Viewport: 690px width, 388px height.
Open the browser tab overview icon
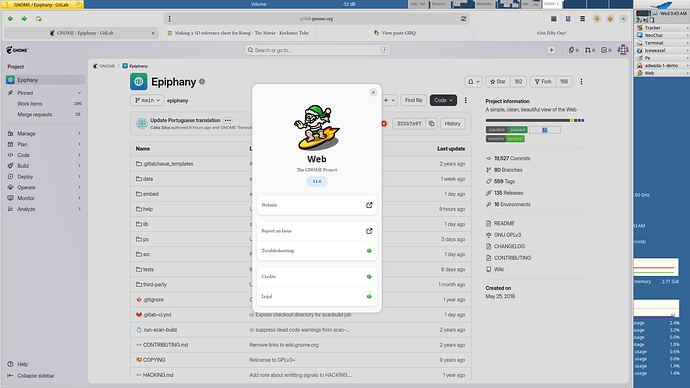tap(554, 18)
